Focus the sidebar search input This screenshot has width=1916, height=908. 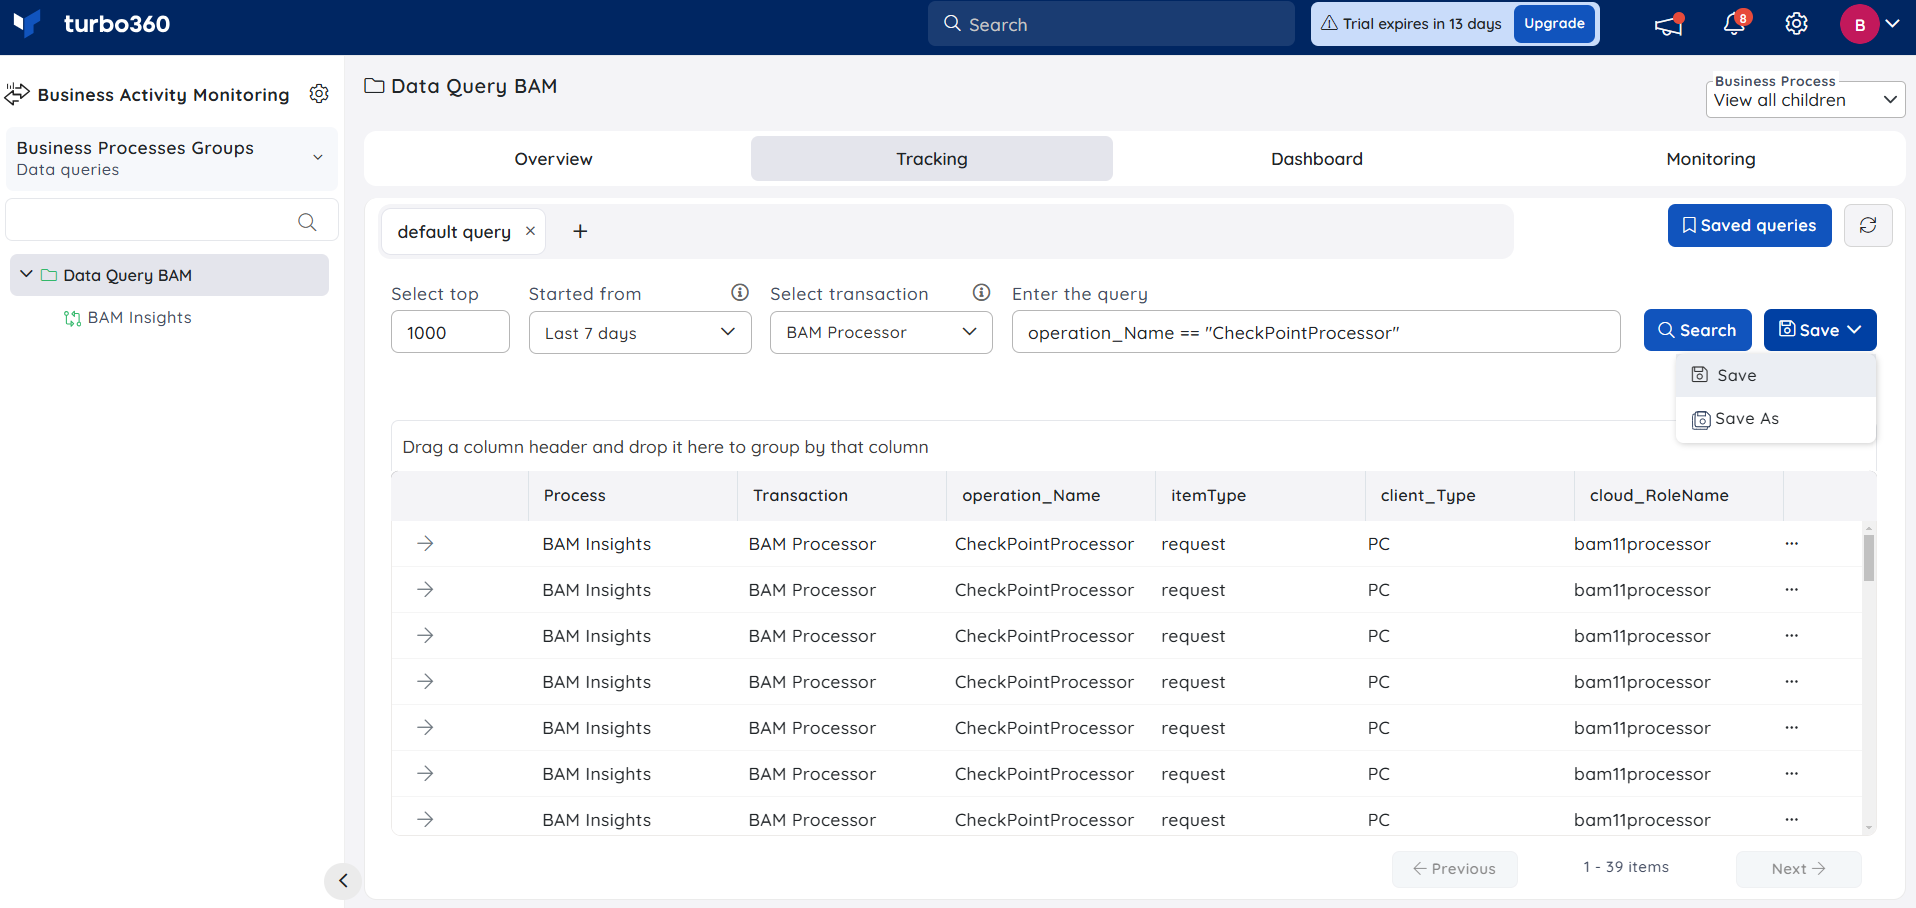coord(172,220)
